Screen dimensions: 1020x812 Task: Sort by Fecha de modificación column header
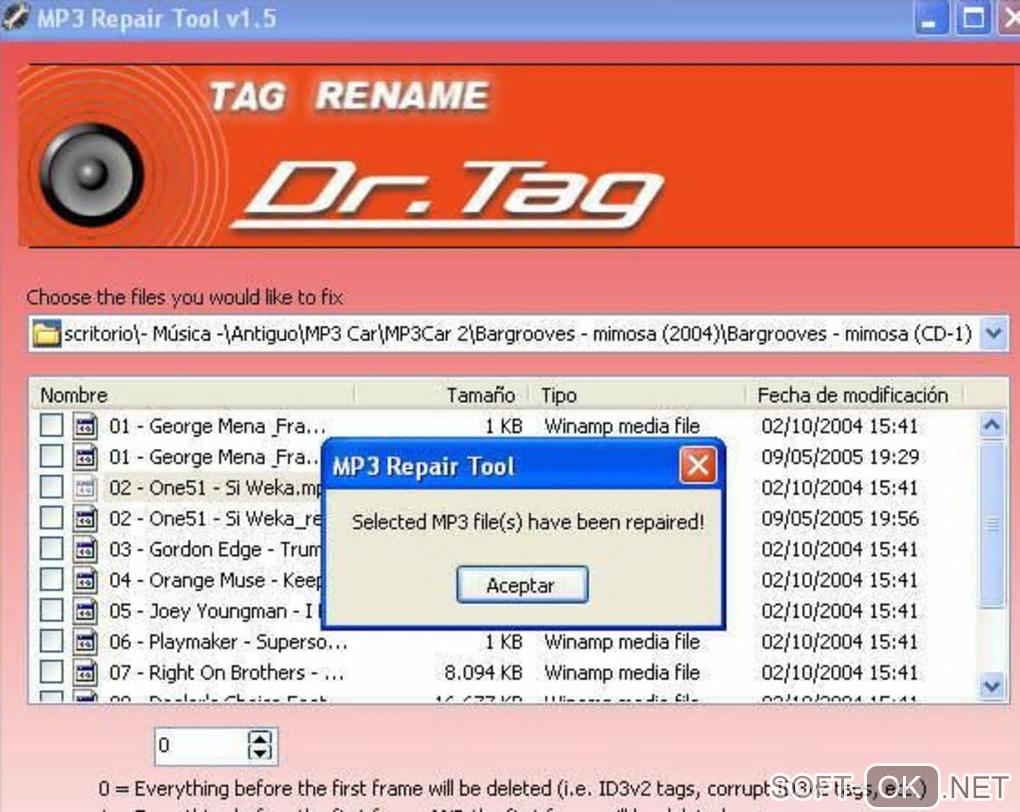click(x=854, y=394)
